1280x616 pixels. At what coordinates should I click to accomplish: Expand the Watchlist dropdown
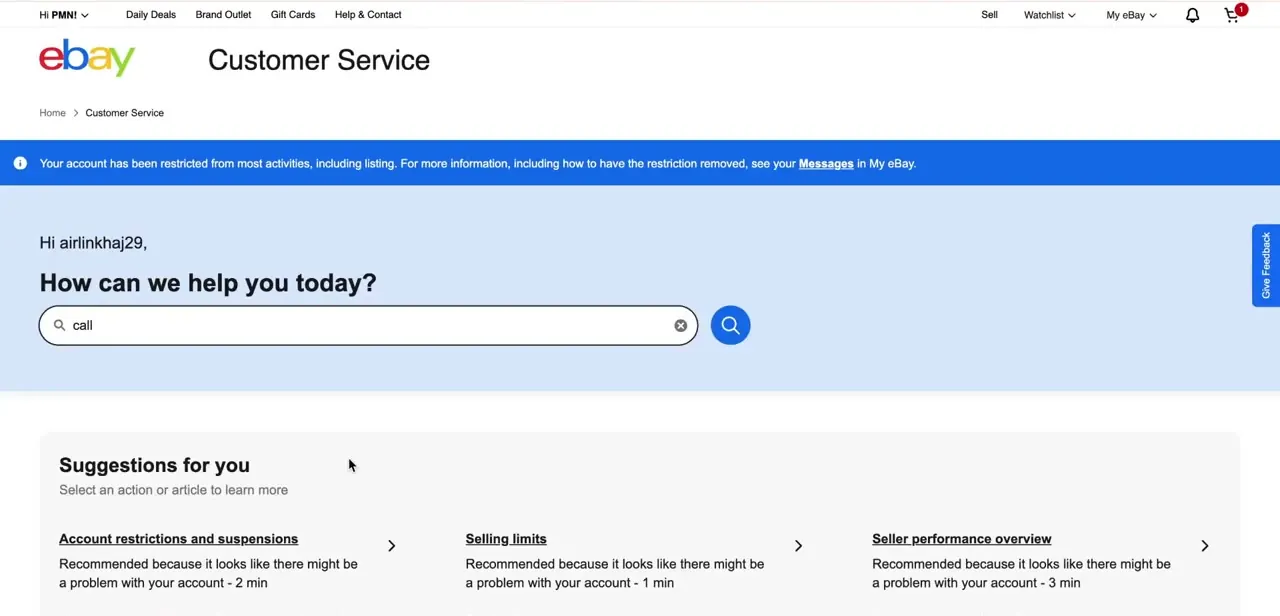click(1050, 15)
